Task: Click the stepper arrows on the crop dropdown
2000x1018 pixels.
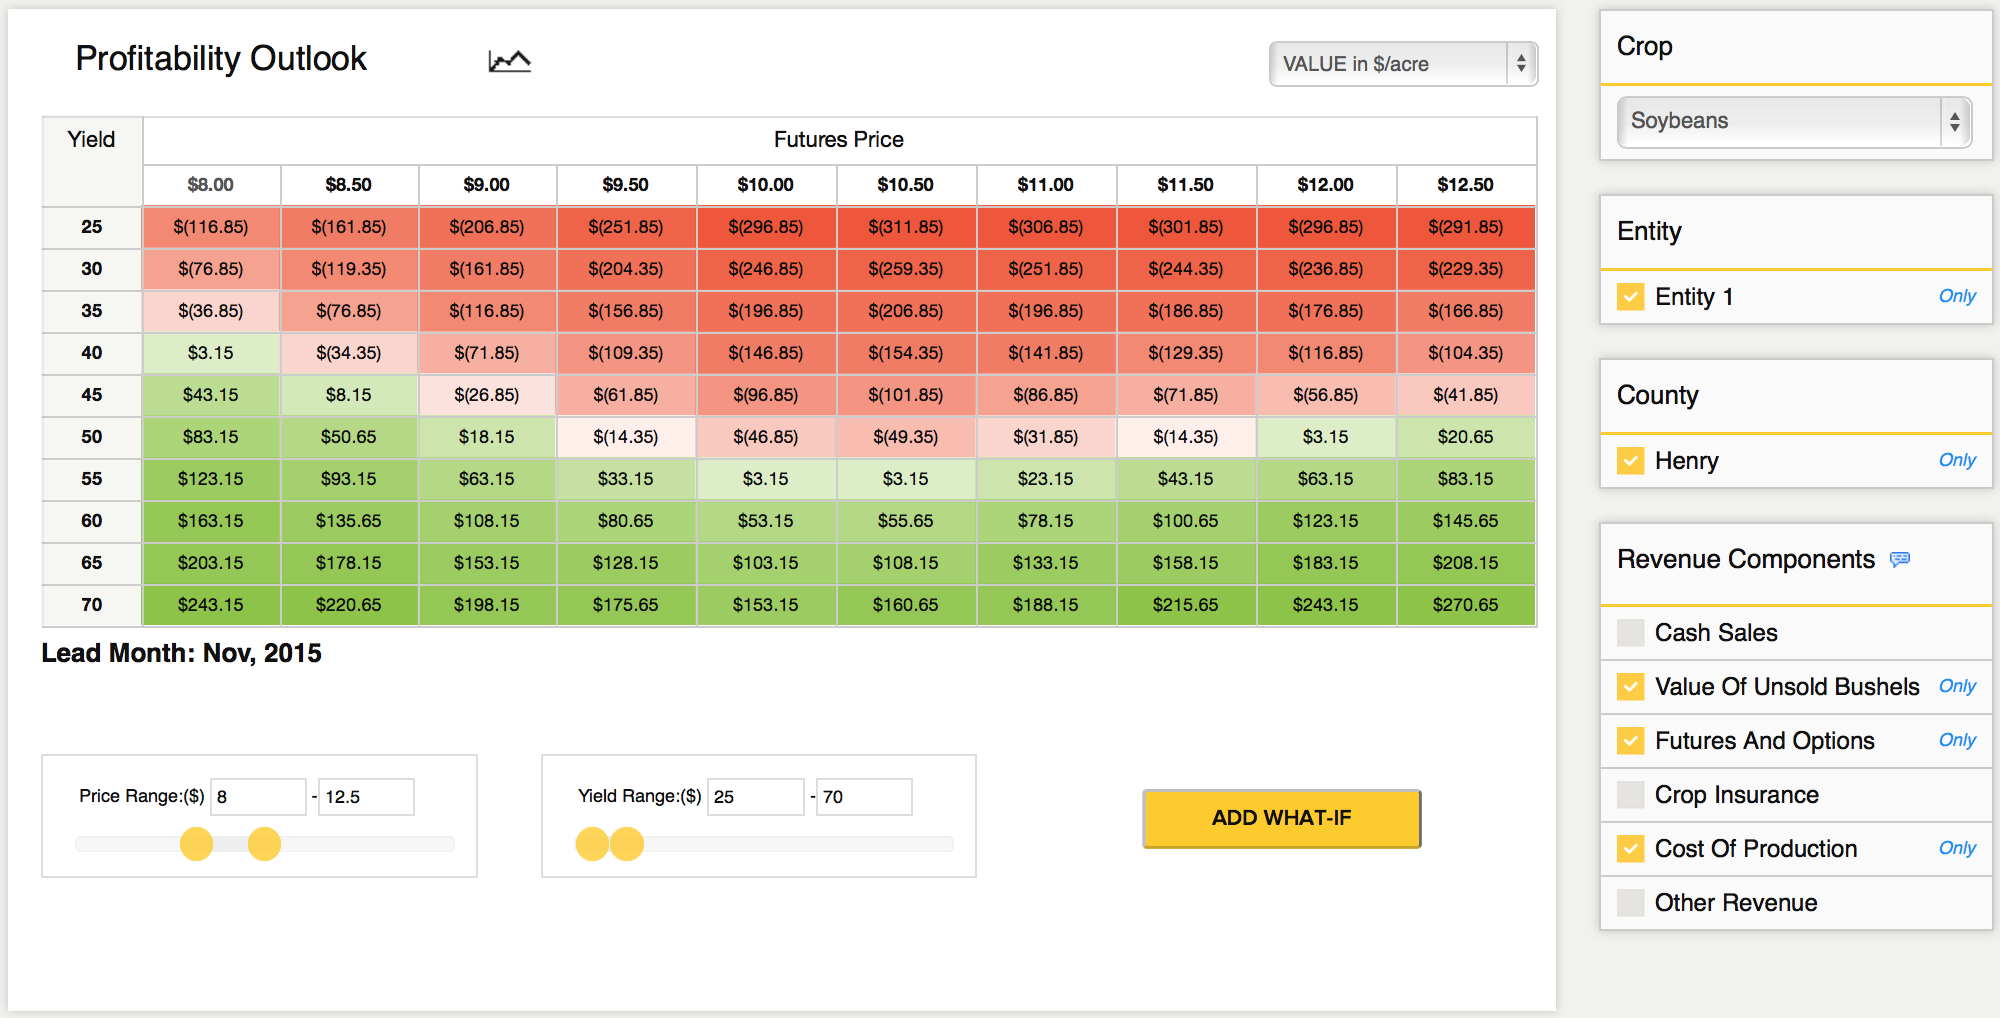Action: point(1957,121)
